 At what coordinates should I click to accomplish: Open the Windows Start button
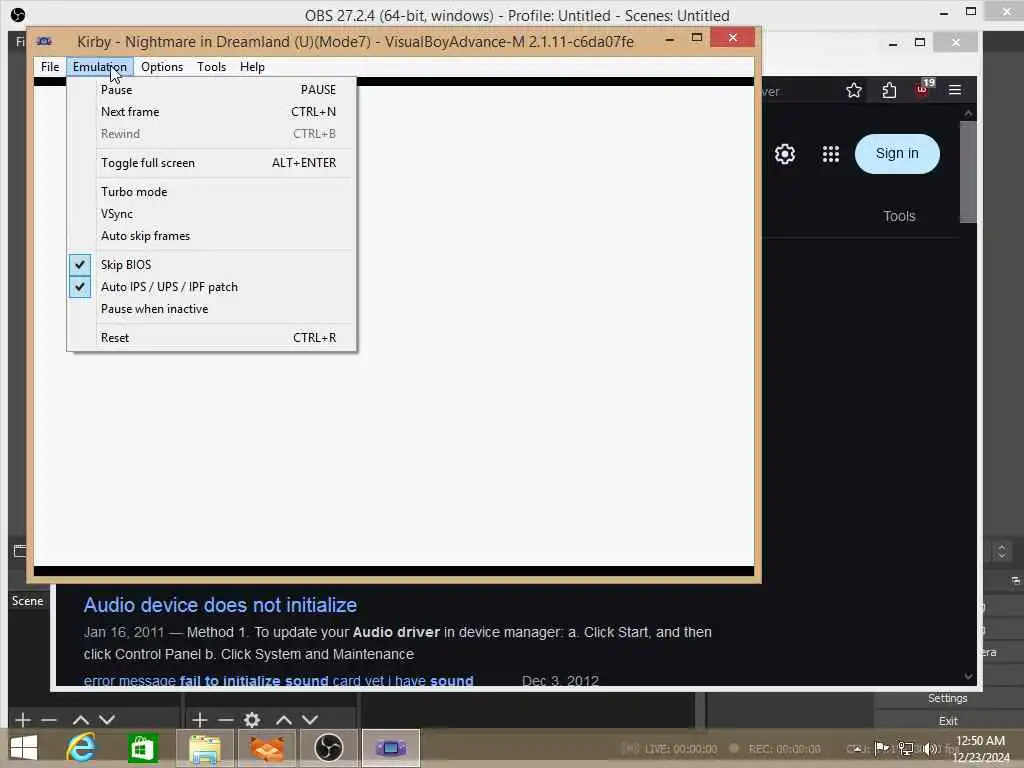coord(24,748)
